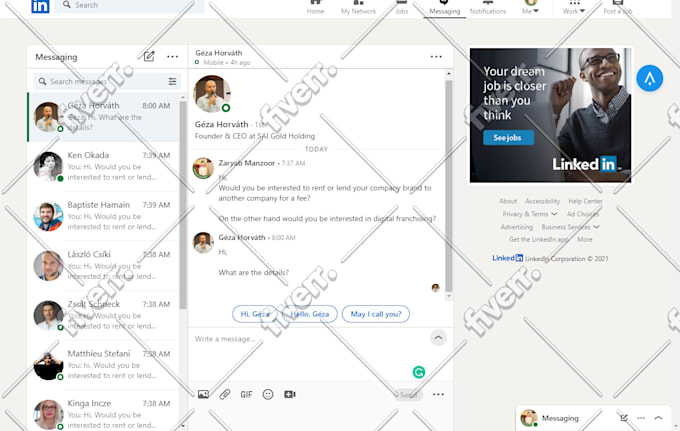Open the Post a job link
Screen dimensions: 680x431
tap(618, 7)
